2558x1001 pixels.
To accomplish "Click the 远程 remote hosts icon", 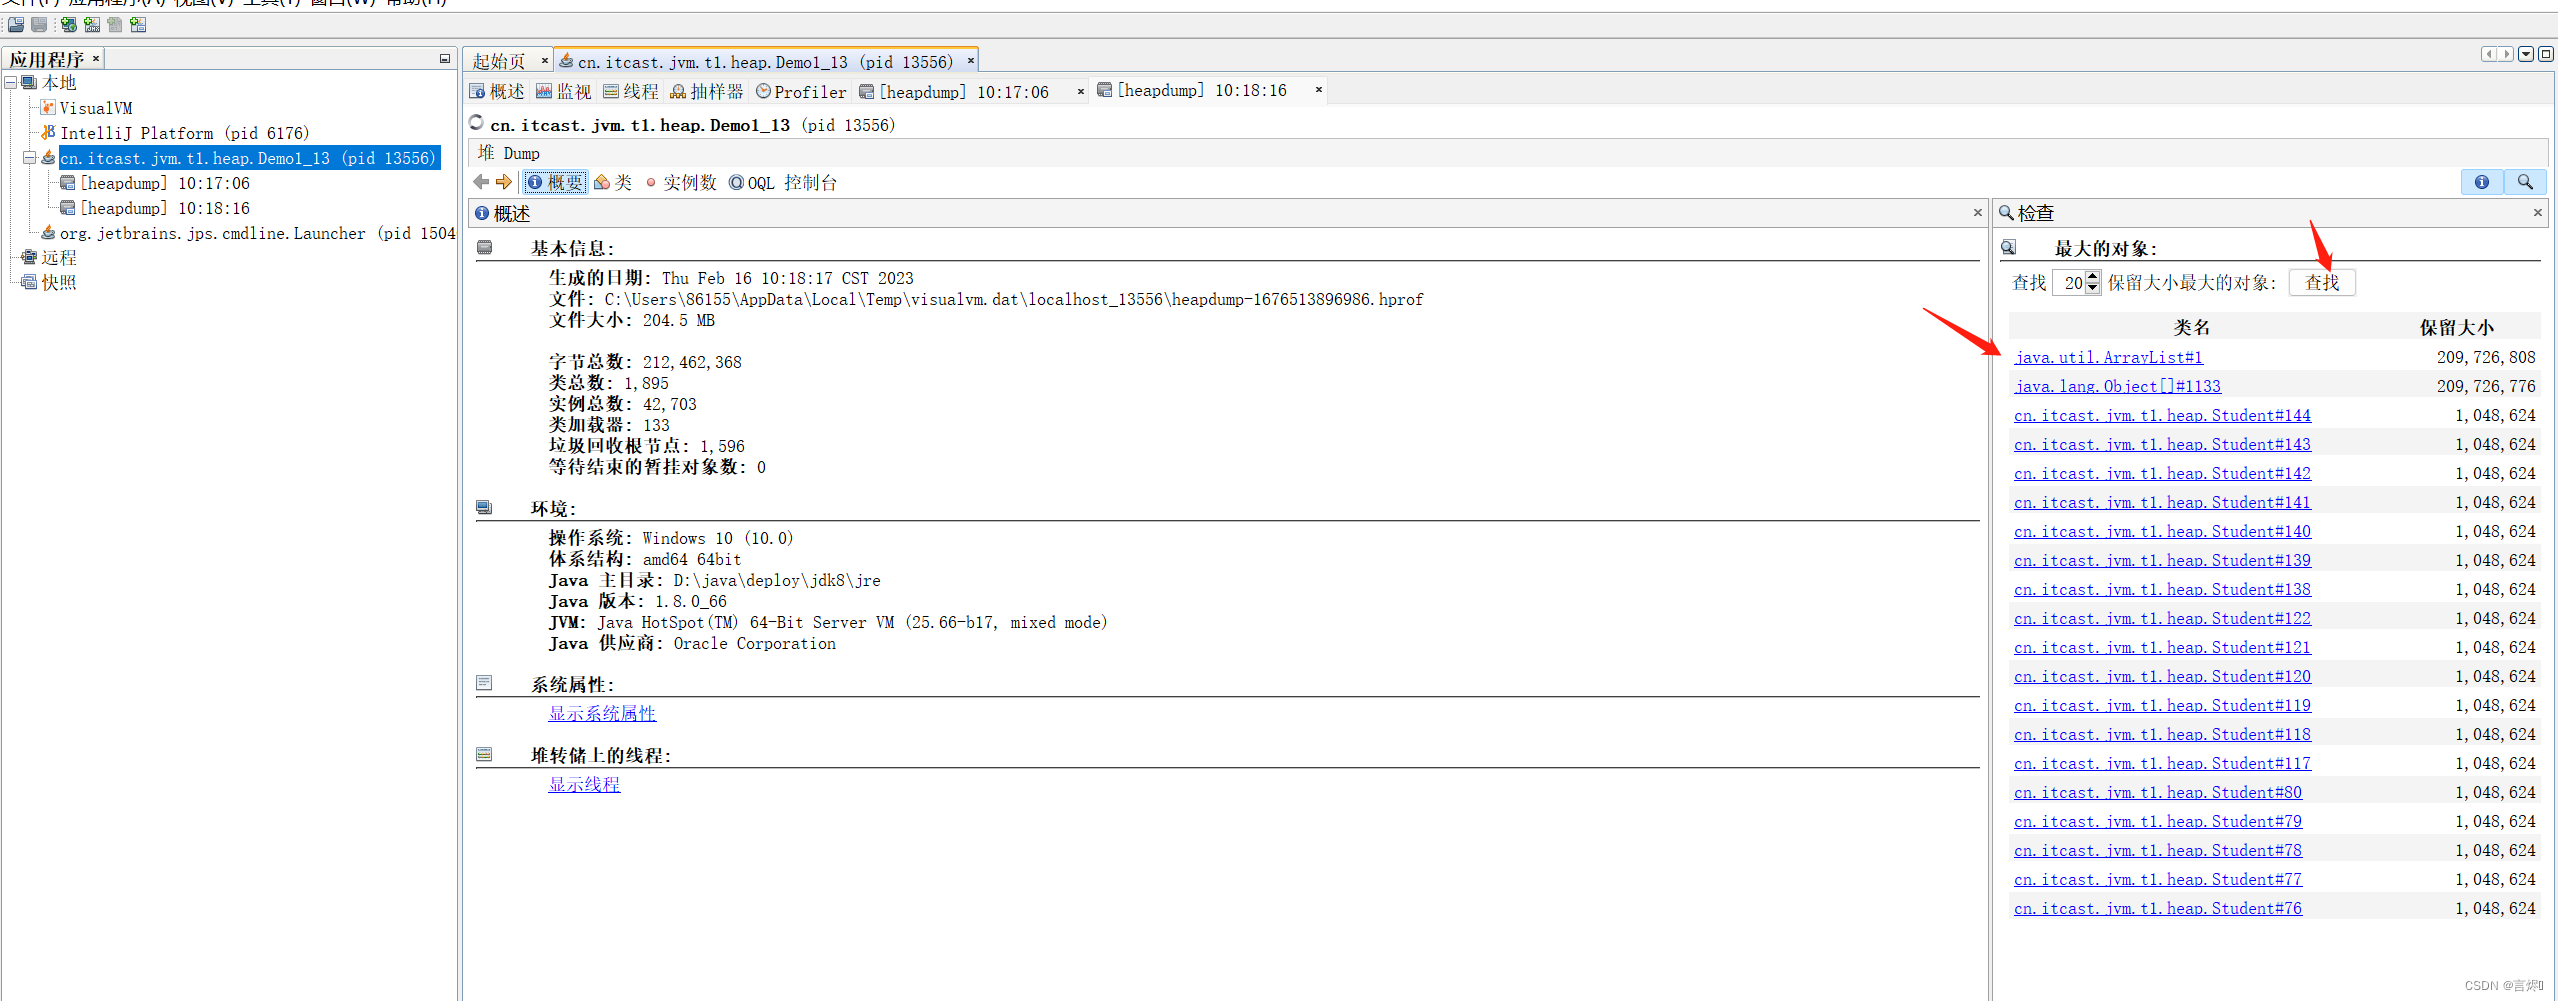I will pyautogui.click(x=29, y=257).
